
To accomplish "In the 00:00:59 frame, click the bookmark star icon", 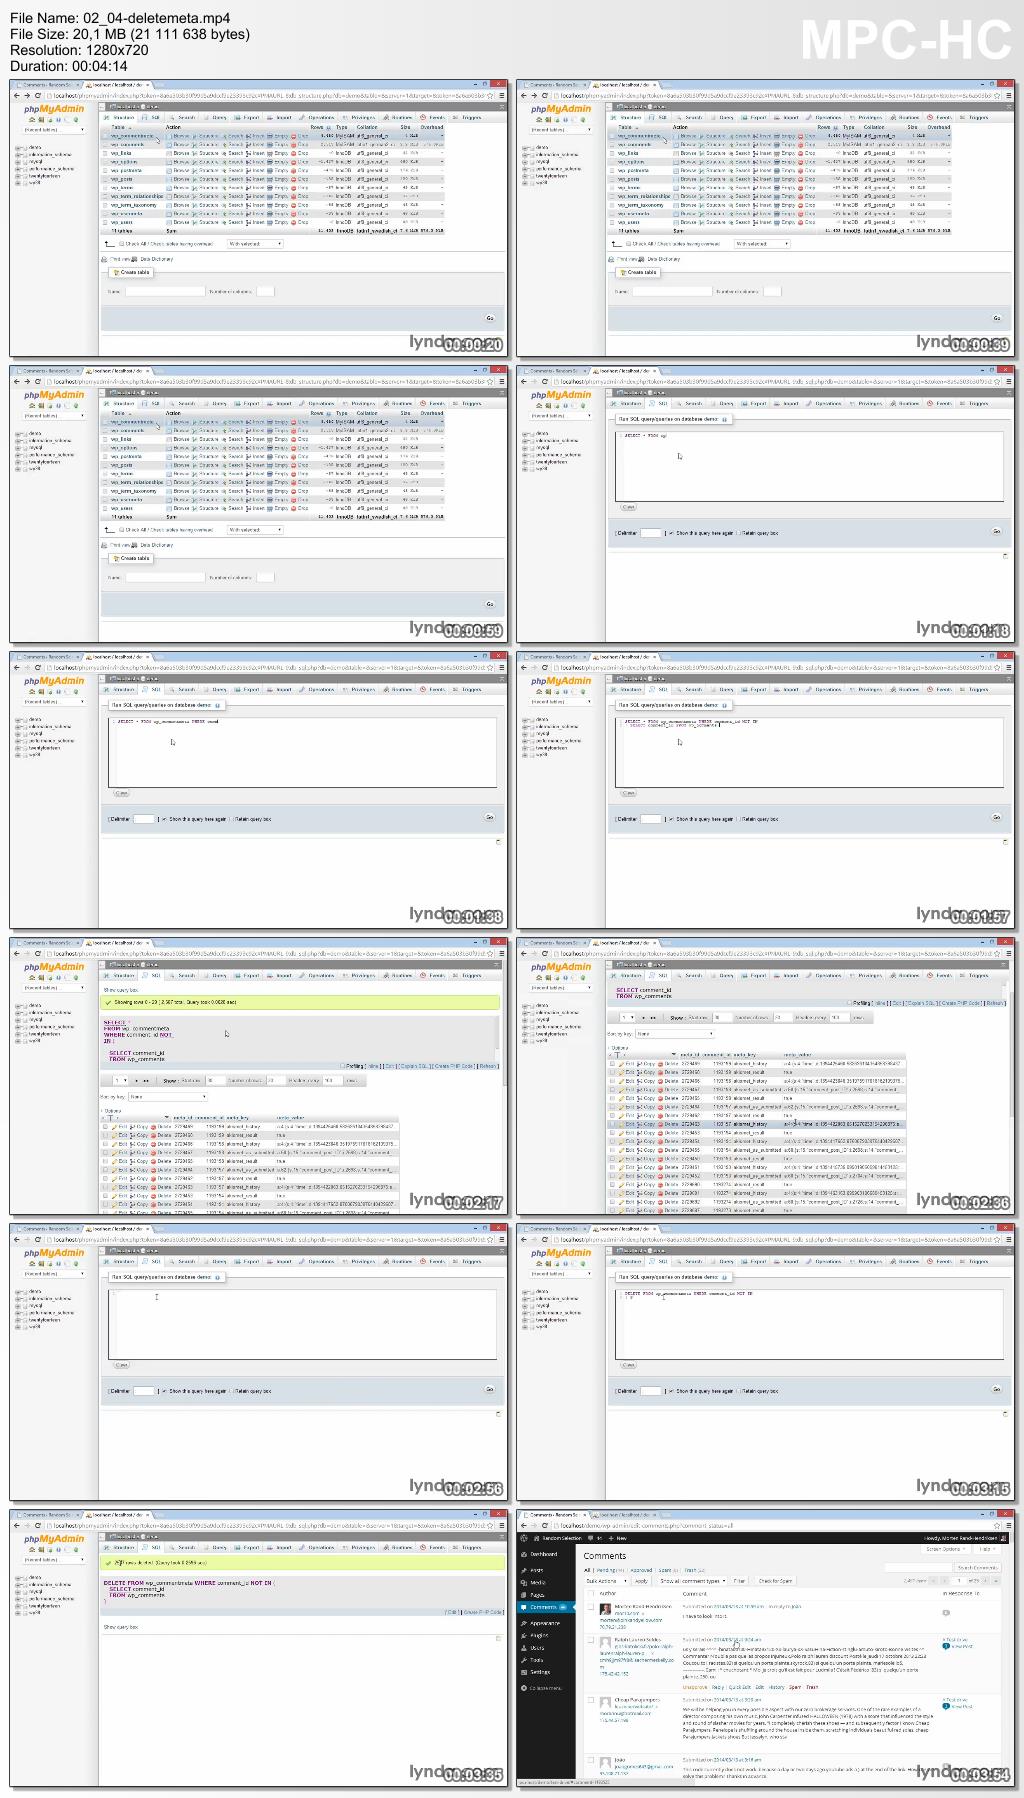I will [x=491, y=381].
